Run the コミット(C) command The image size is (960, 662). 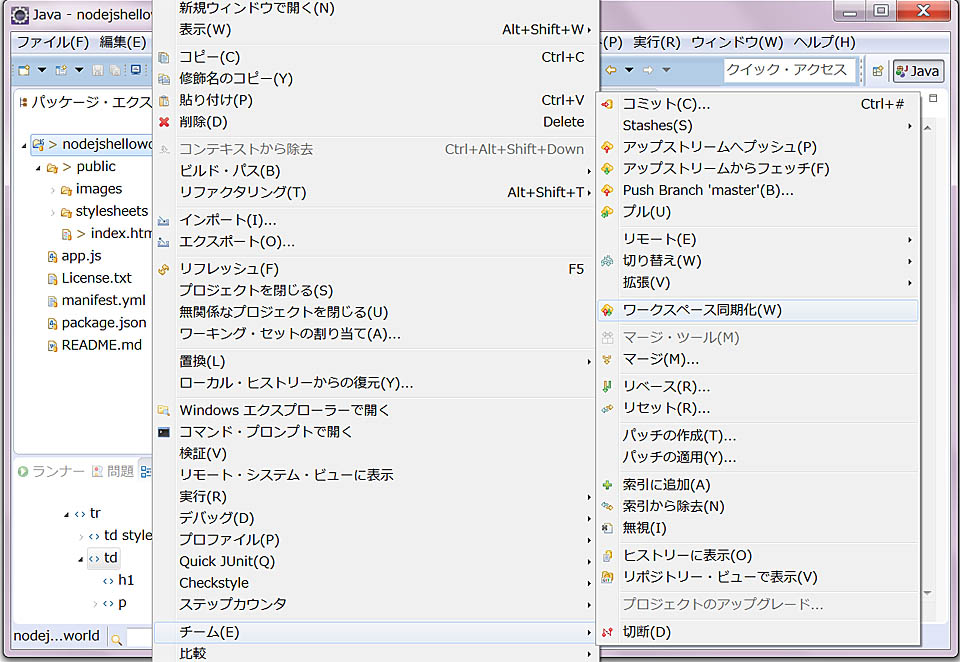pos(700,103)
